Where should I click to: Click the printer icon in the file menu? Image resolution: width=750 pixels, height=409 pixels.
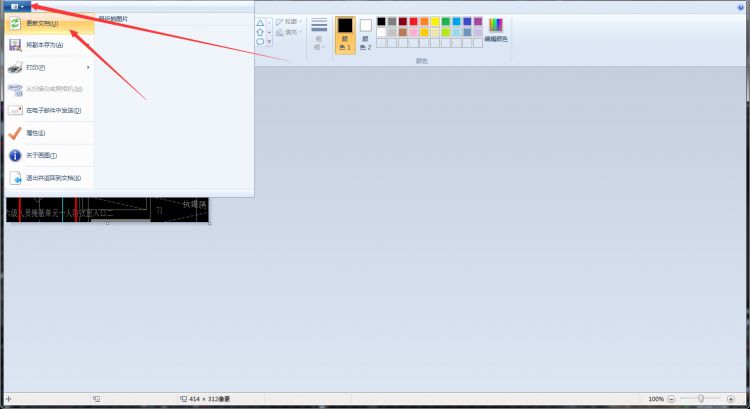15,67
